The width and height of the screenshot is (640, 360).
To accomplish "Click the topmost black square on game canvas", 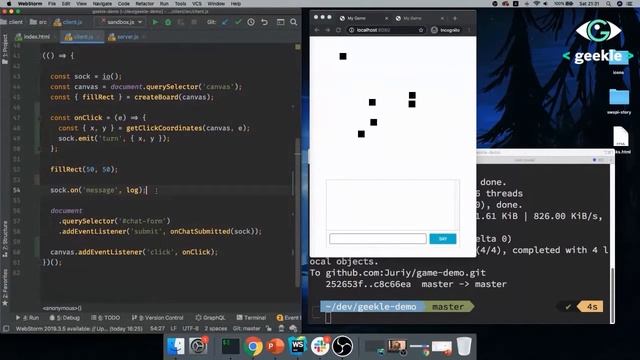I will tap(343, 56).
